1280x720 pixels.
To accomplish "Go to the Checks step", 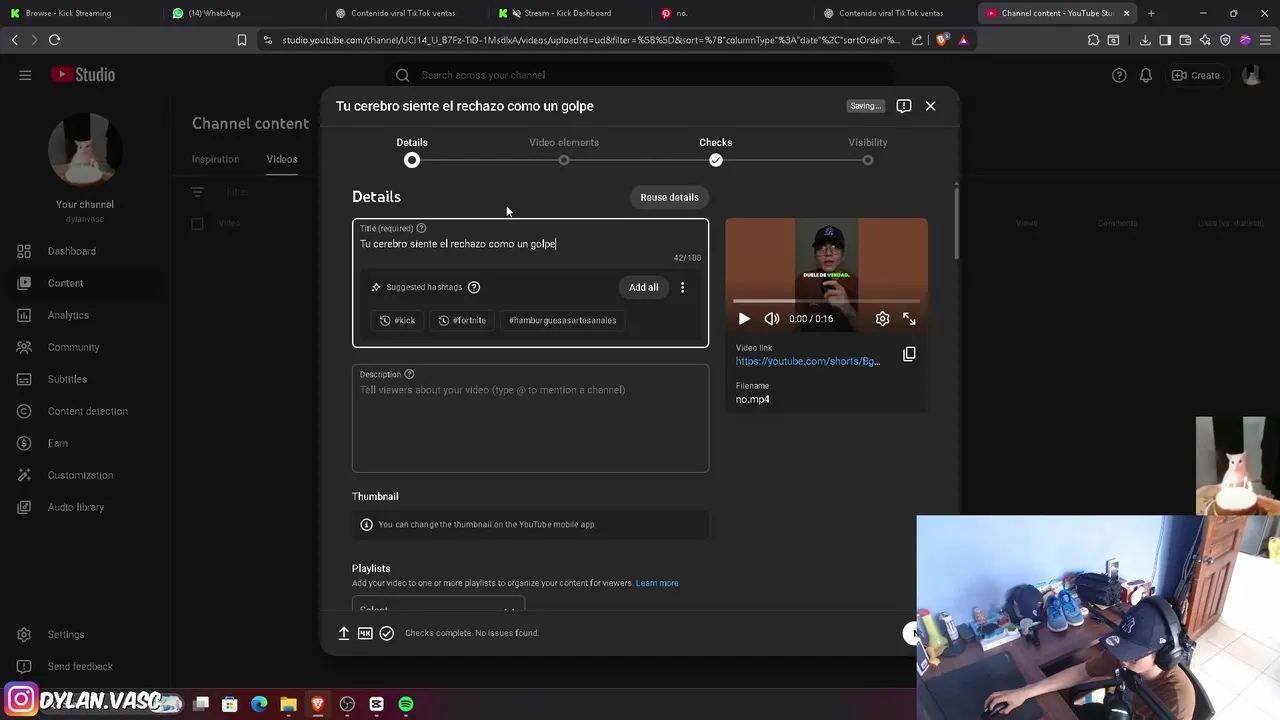I will coord(716,151).
